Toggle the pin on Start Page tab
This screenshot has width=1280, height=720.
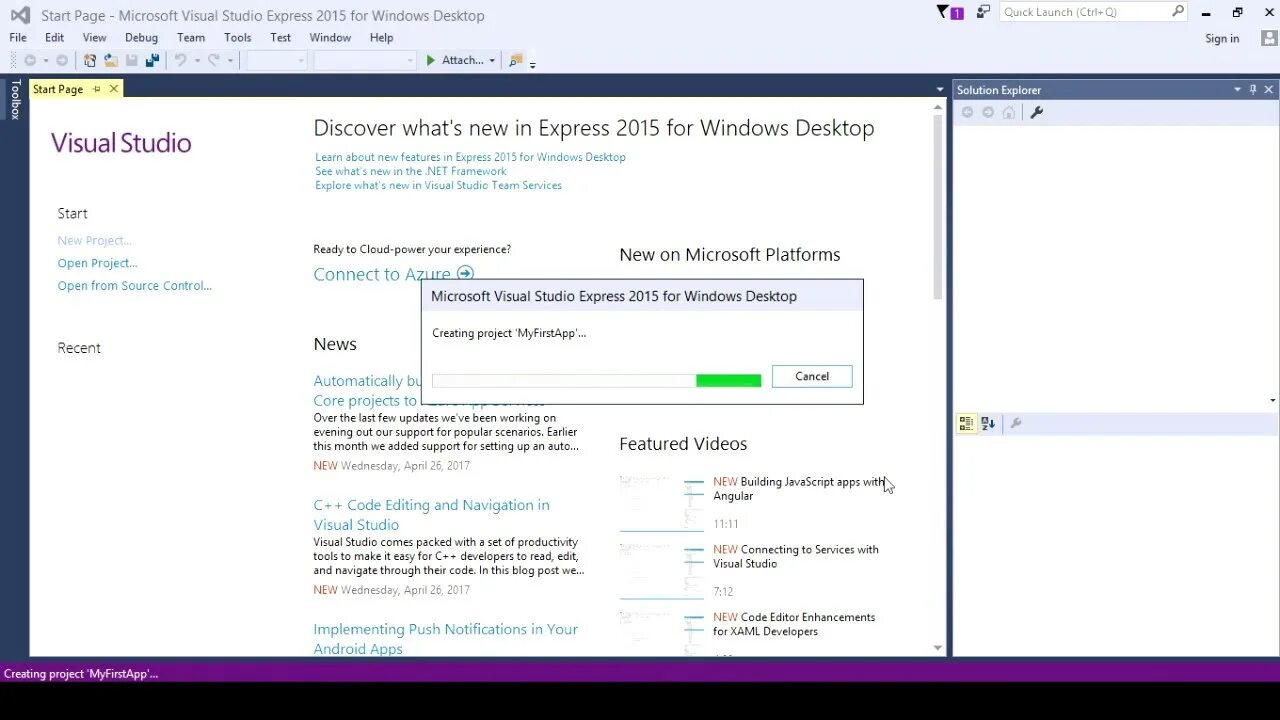click(x=97, y=89)
